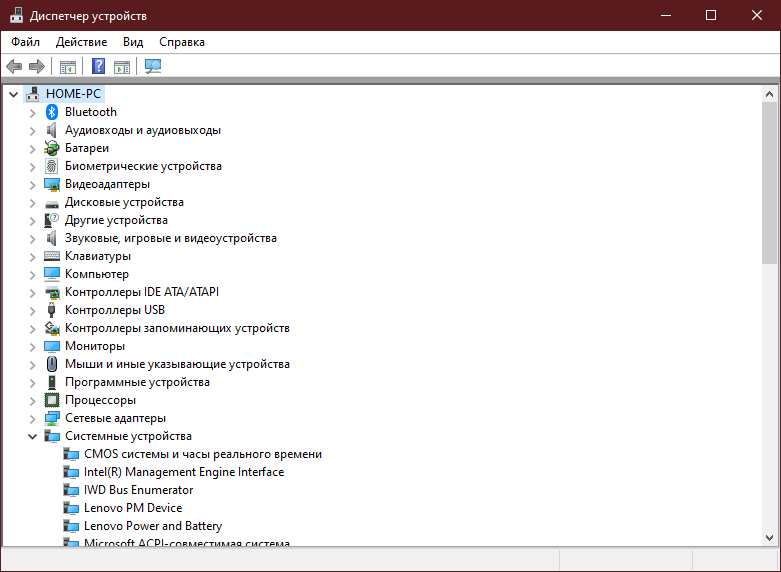Open the Справка menu

coord(182,42)
